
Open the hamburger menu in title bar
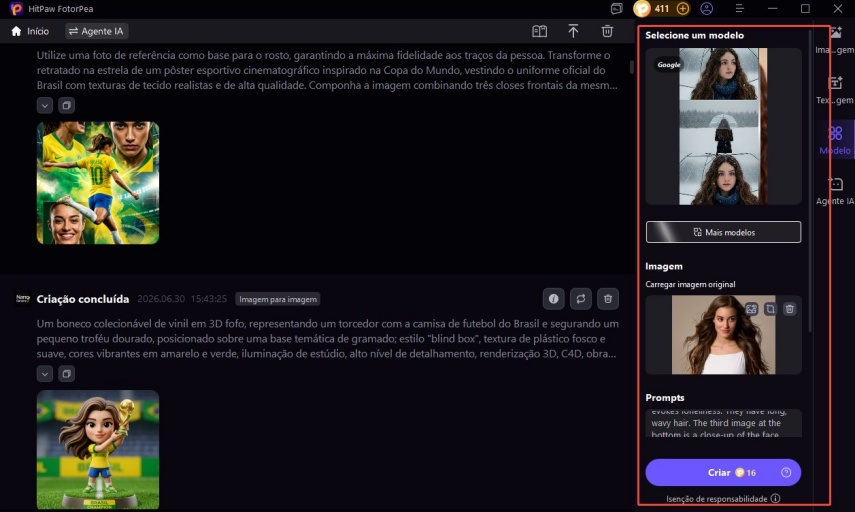(x=739, y=9)
